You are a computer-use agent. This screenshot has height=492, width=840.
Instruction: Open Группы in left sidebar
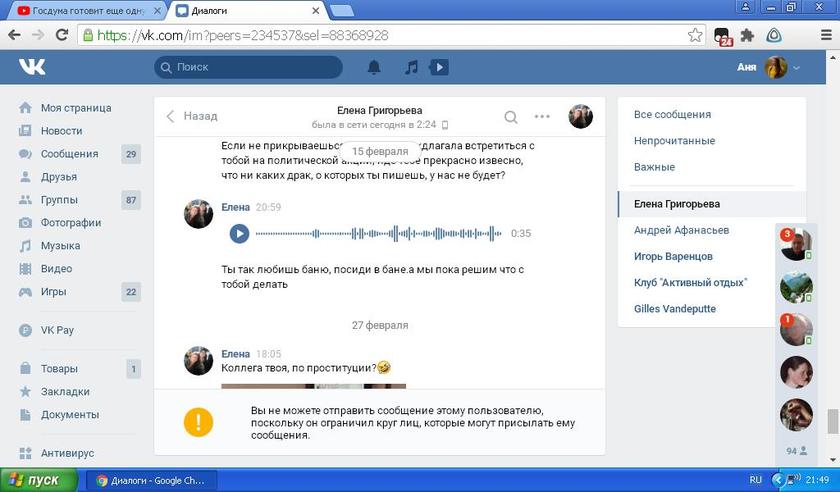tap(59, 200)
